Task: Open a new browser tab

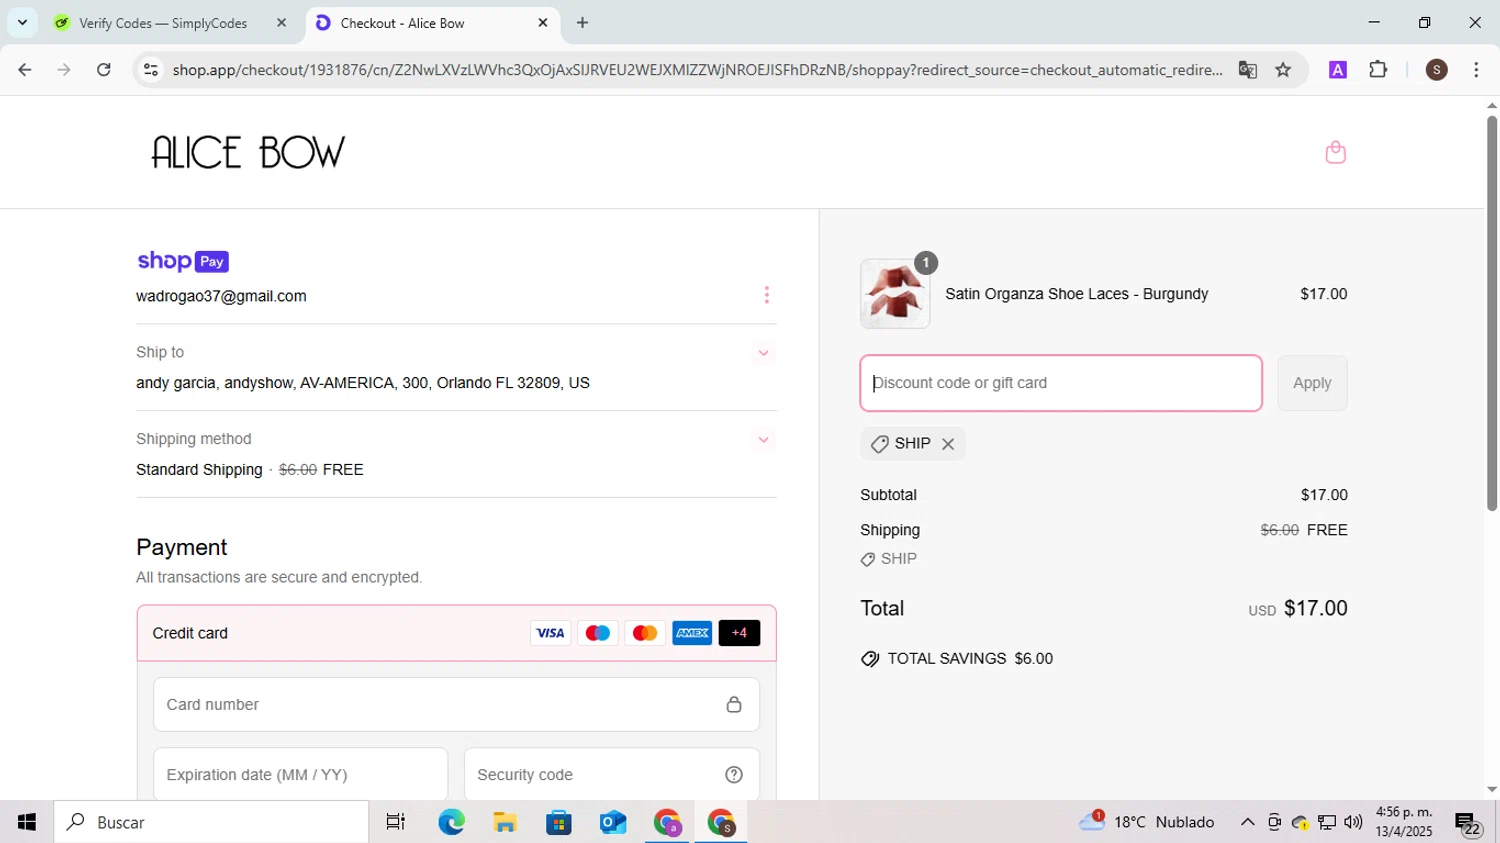Action: 582,23
